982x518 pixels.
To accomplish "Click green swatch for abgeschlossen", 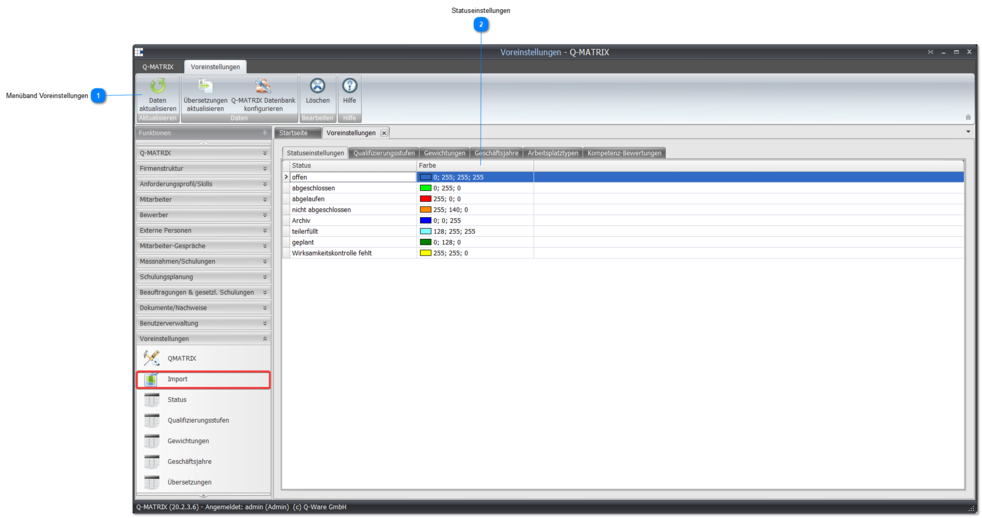I will click(x=426, y=188).
